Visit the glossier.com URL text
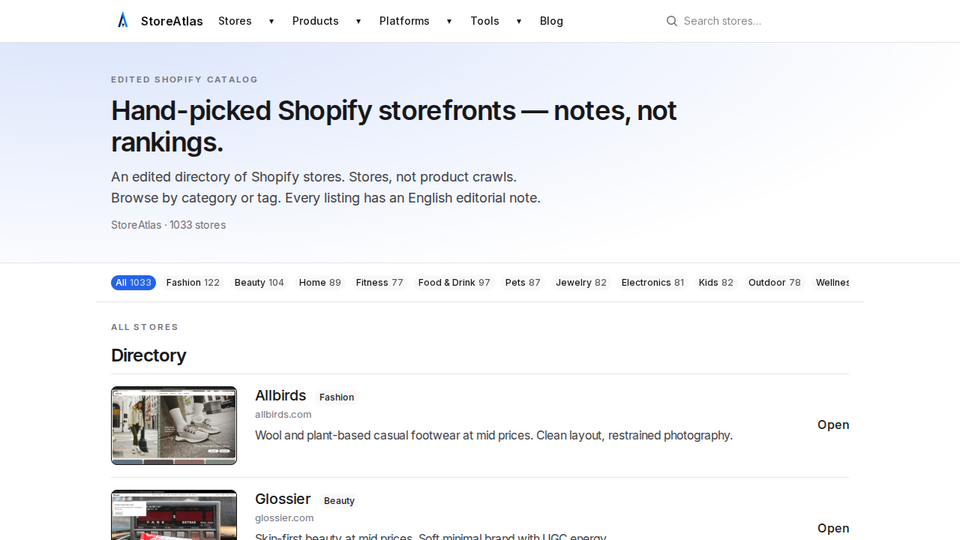 click(284, 518)
